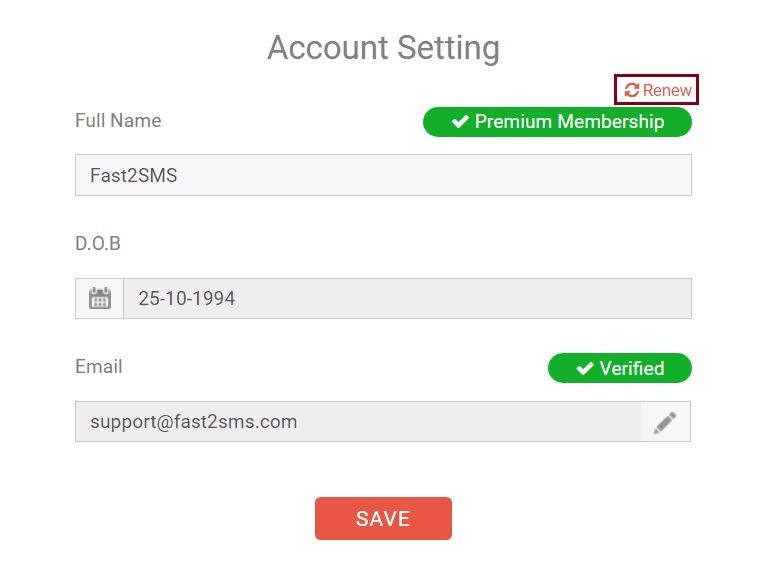The image size is (771, 579).
Task: Click the D.O.B field label
Action: coord(98,243)
